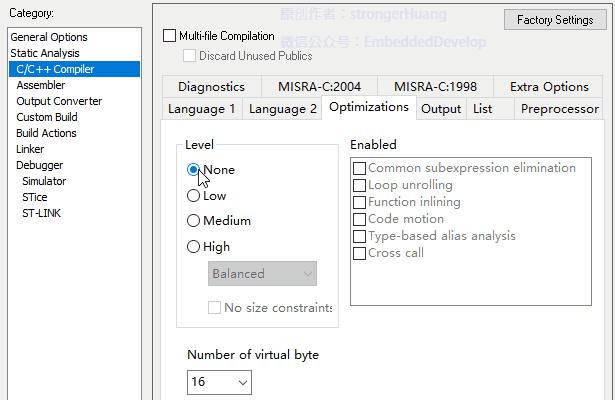615x400 pixels.
Task: Tick the Common subexpression elimination checkbox
Action: click(x=360, y=168)
